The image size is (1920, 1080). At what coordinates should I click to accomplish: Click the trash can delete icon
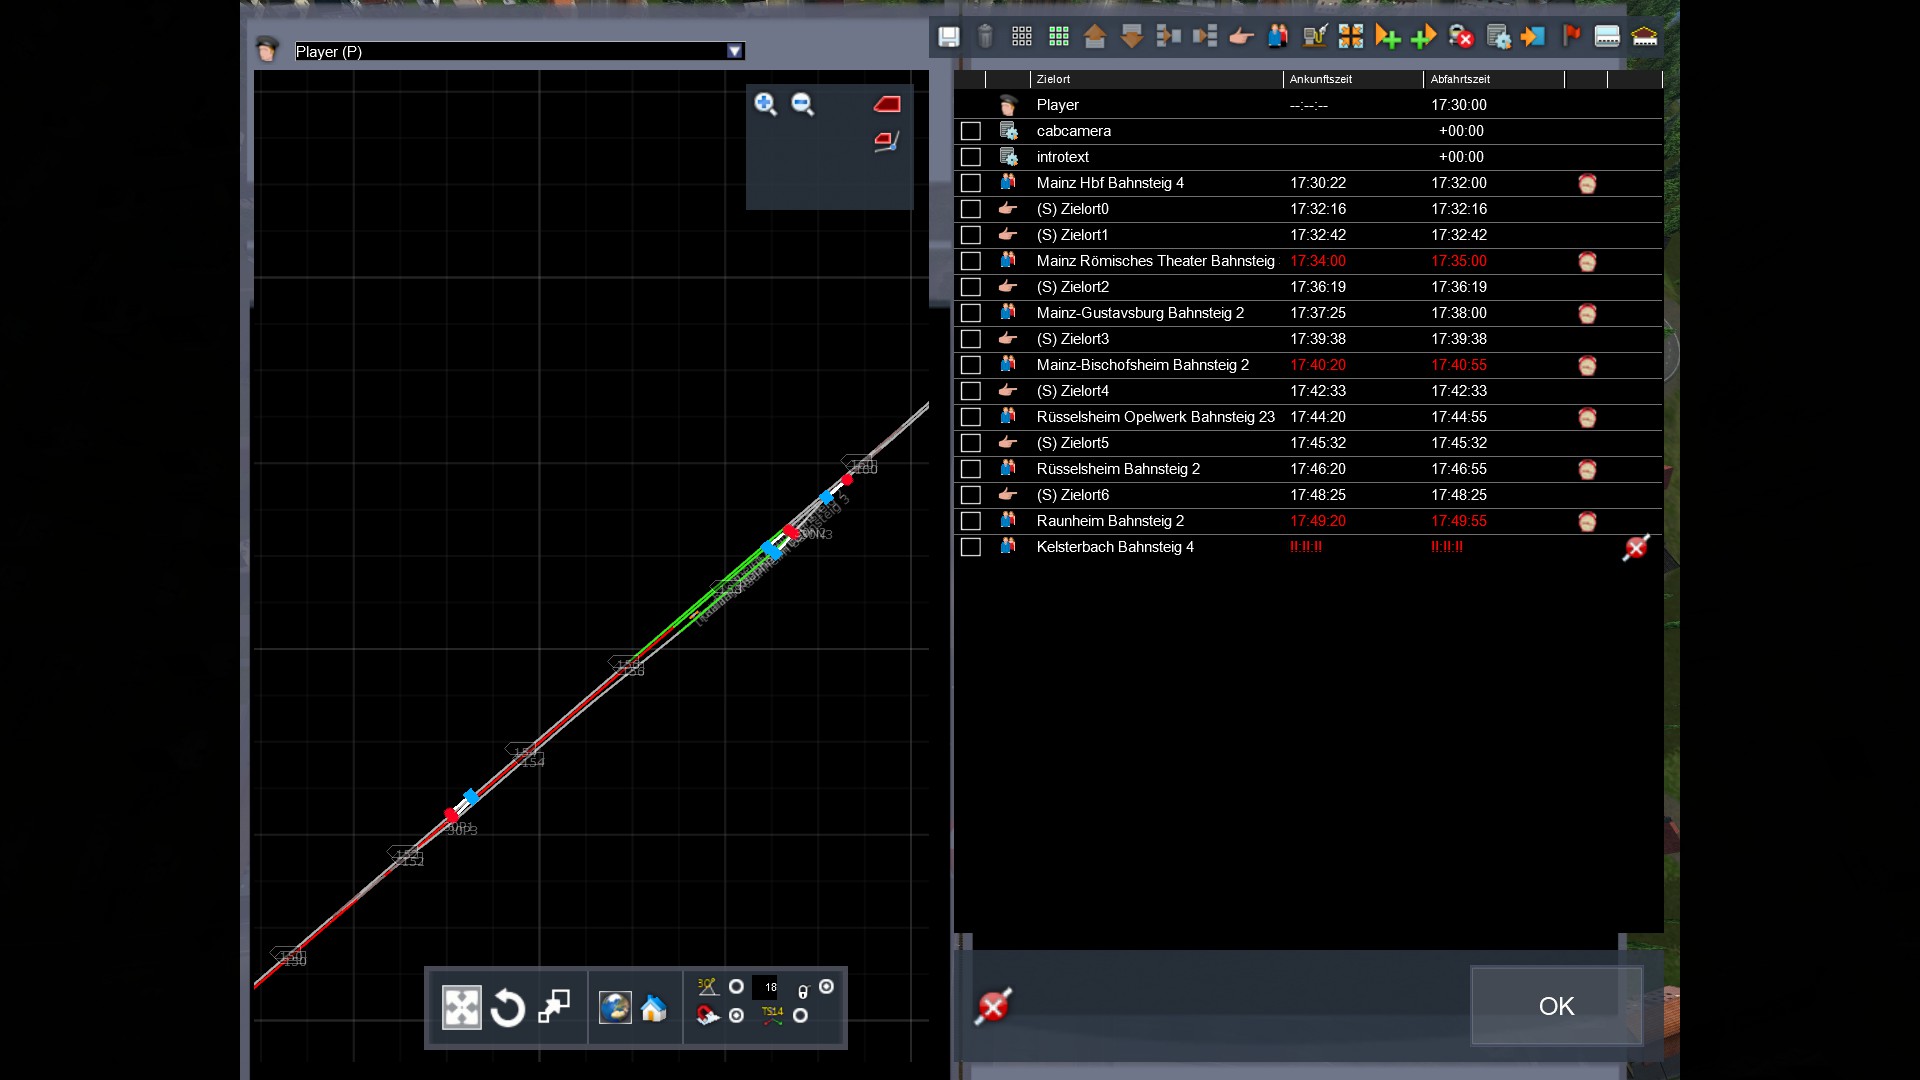click(x=985, y=37)
